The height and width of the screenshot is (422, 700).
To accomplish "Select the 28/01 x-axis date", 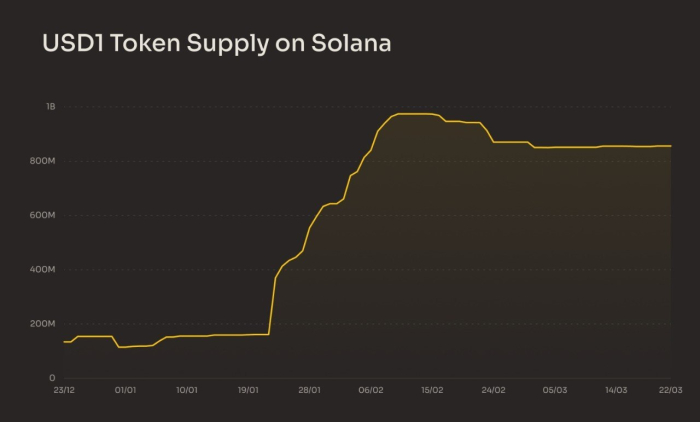I will click(309, 390).
